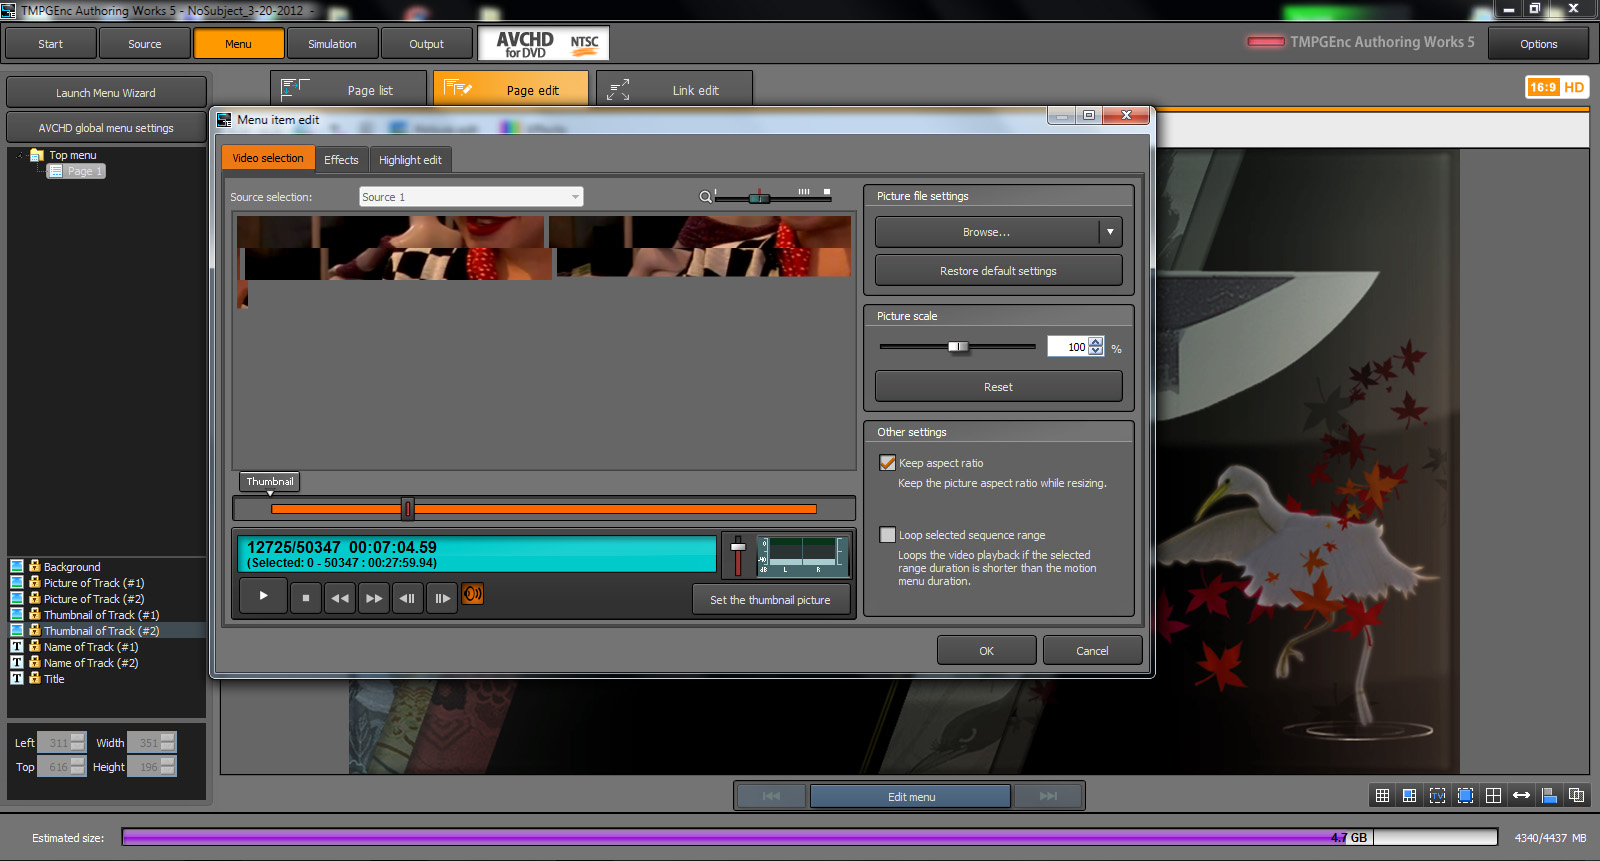Click the Left position stepper arrows
The width and height of the screenshot is (1600, 861).
77,743
